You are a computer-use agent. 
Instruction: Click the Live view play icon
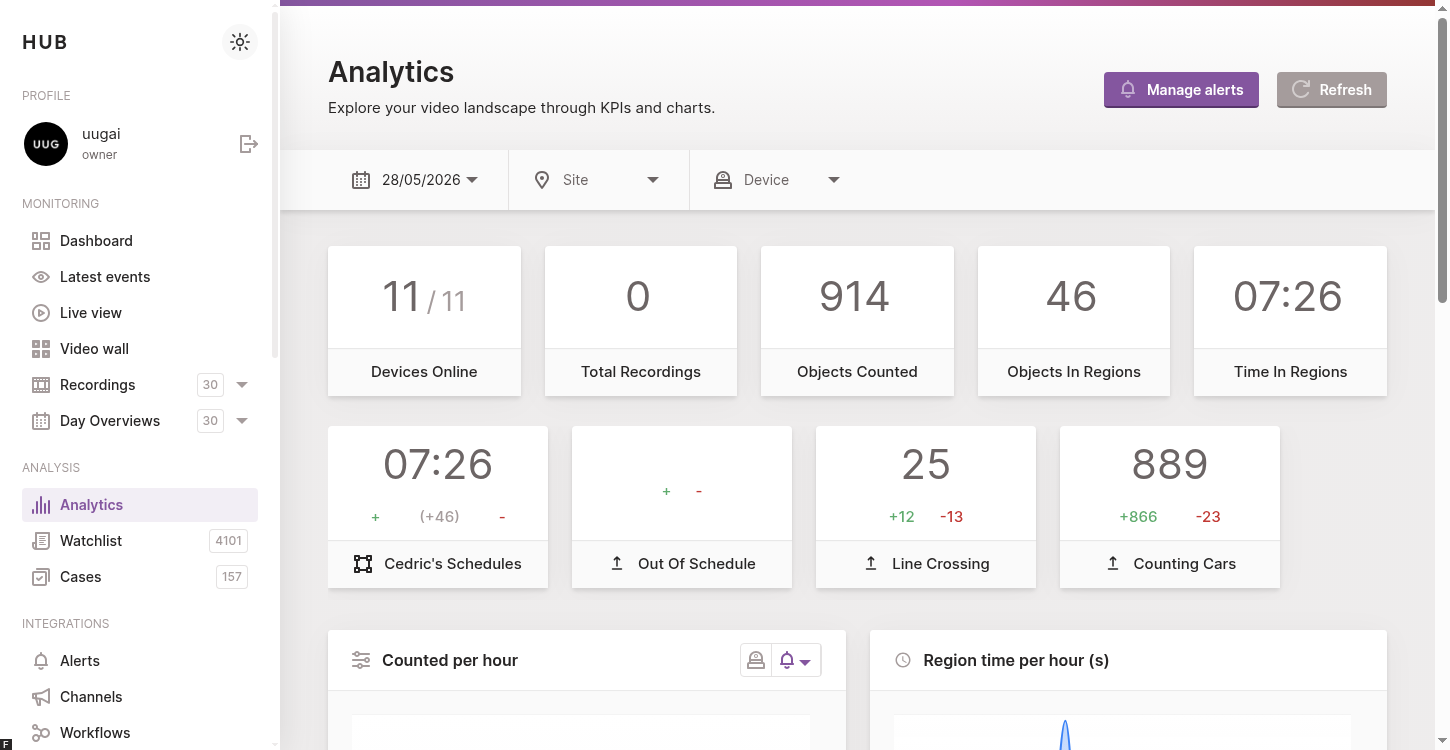(x=41, y=313)
